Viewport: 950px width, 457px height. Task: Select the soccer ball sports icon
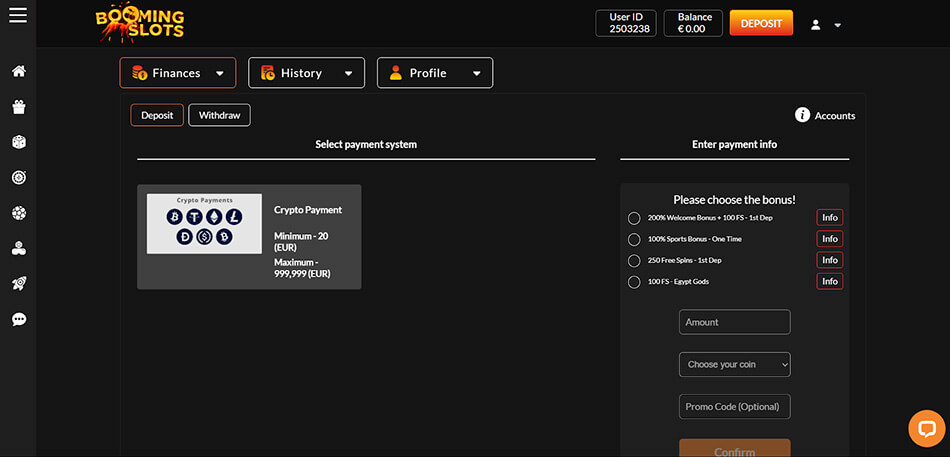coord(19,213)
